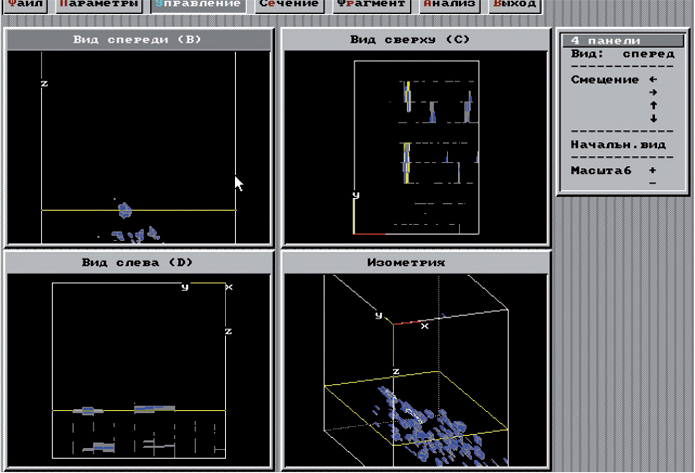Select the Управление menu
This screenshot has width=695, height=473.
[197, 4]
